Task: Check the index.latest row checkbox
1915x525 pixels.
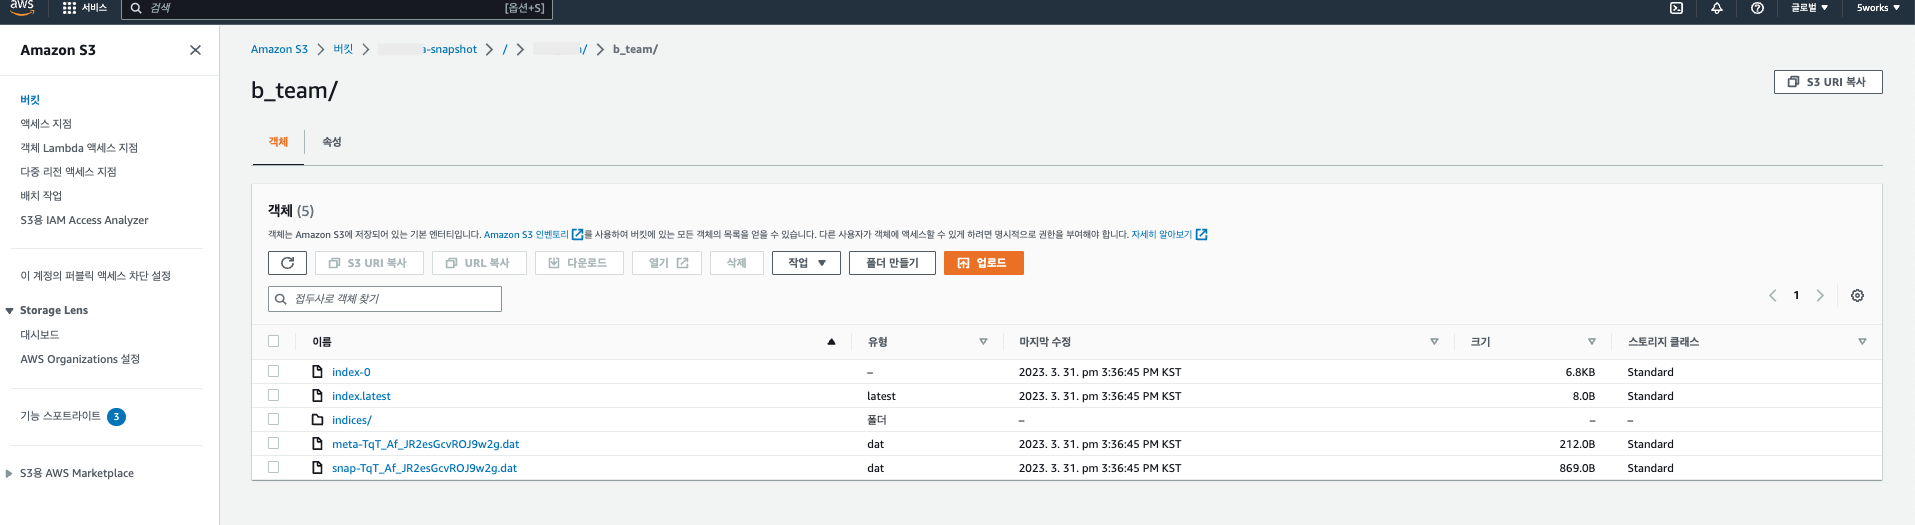Action: 273,395
